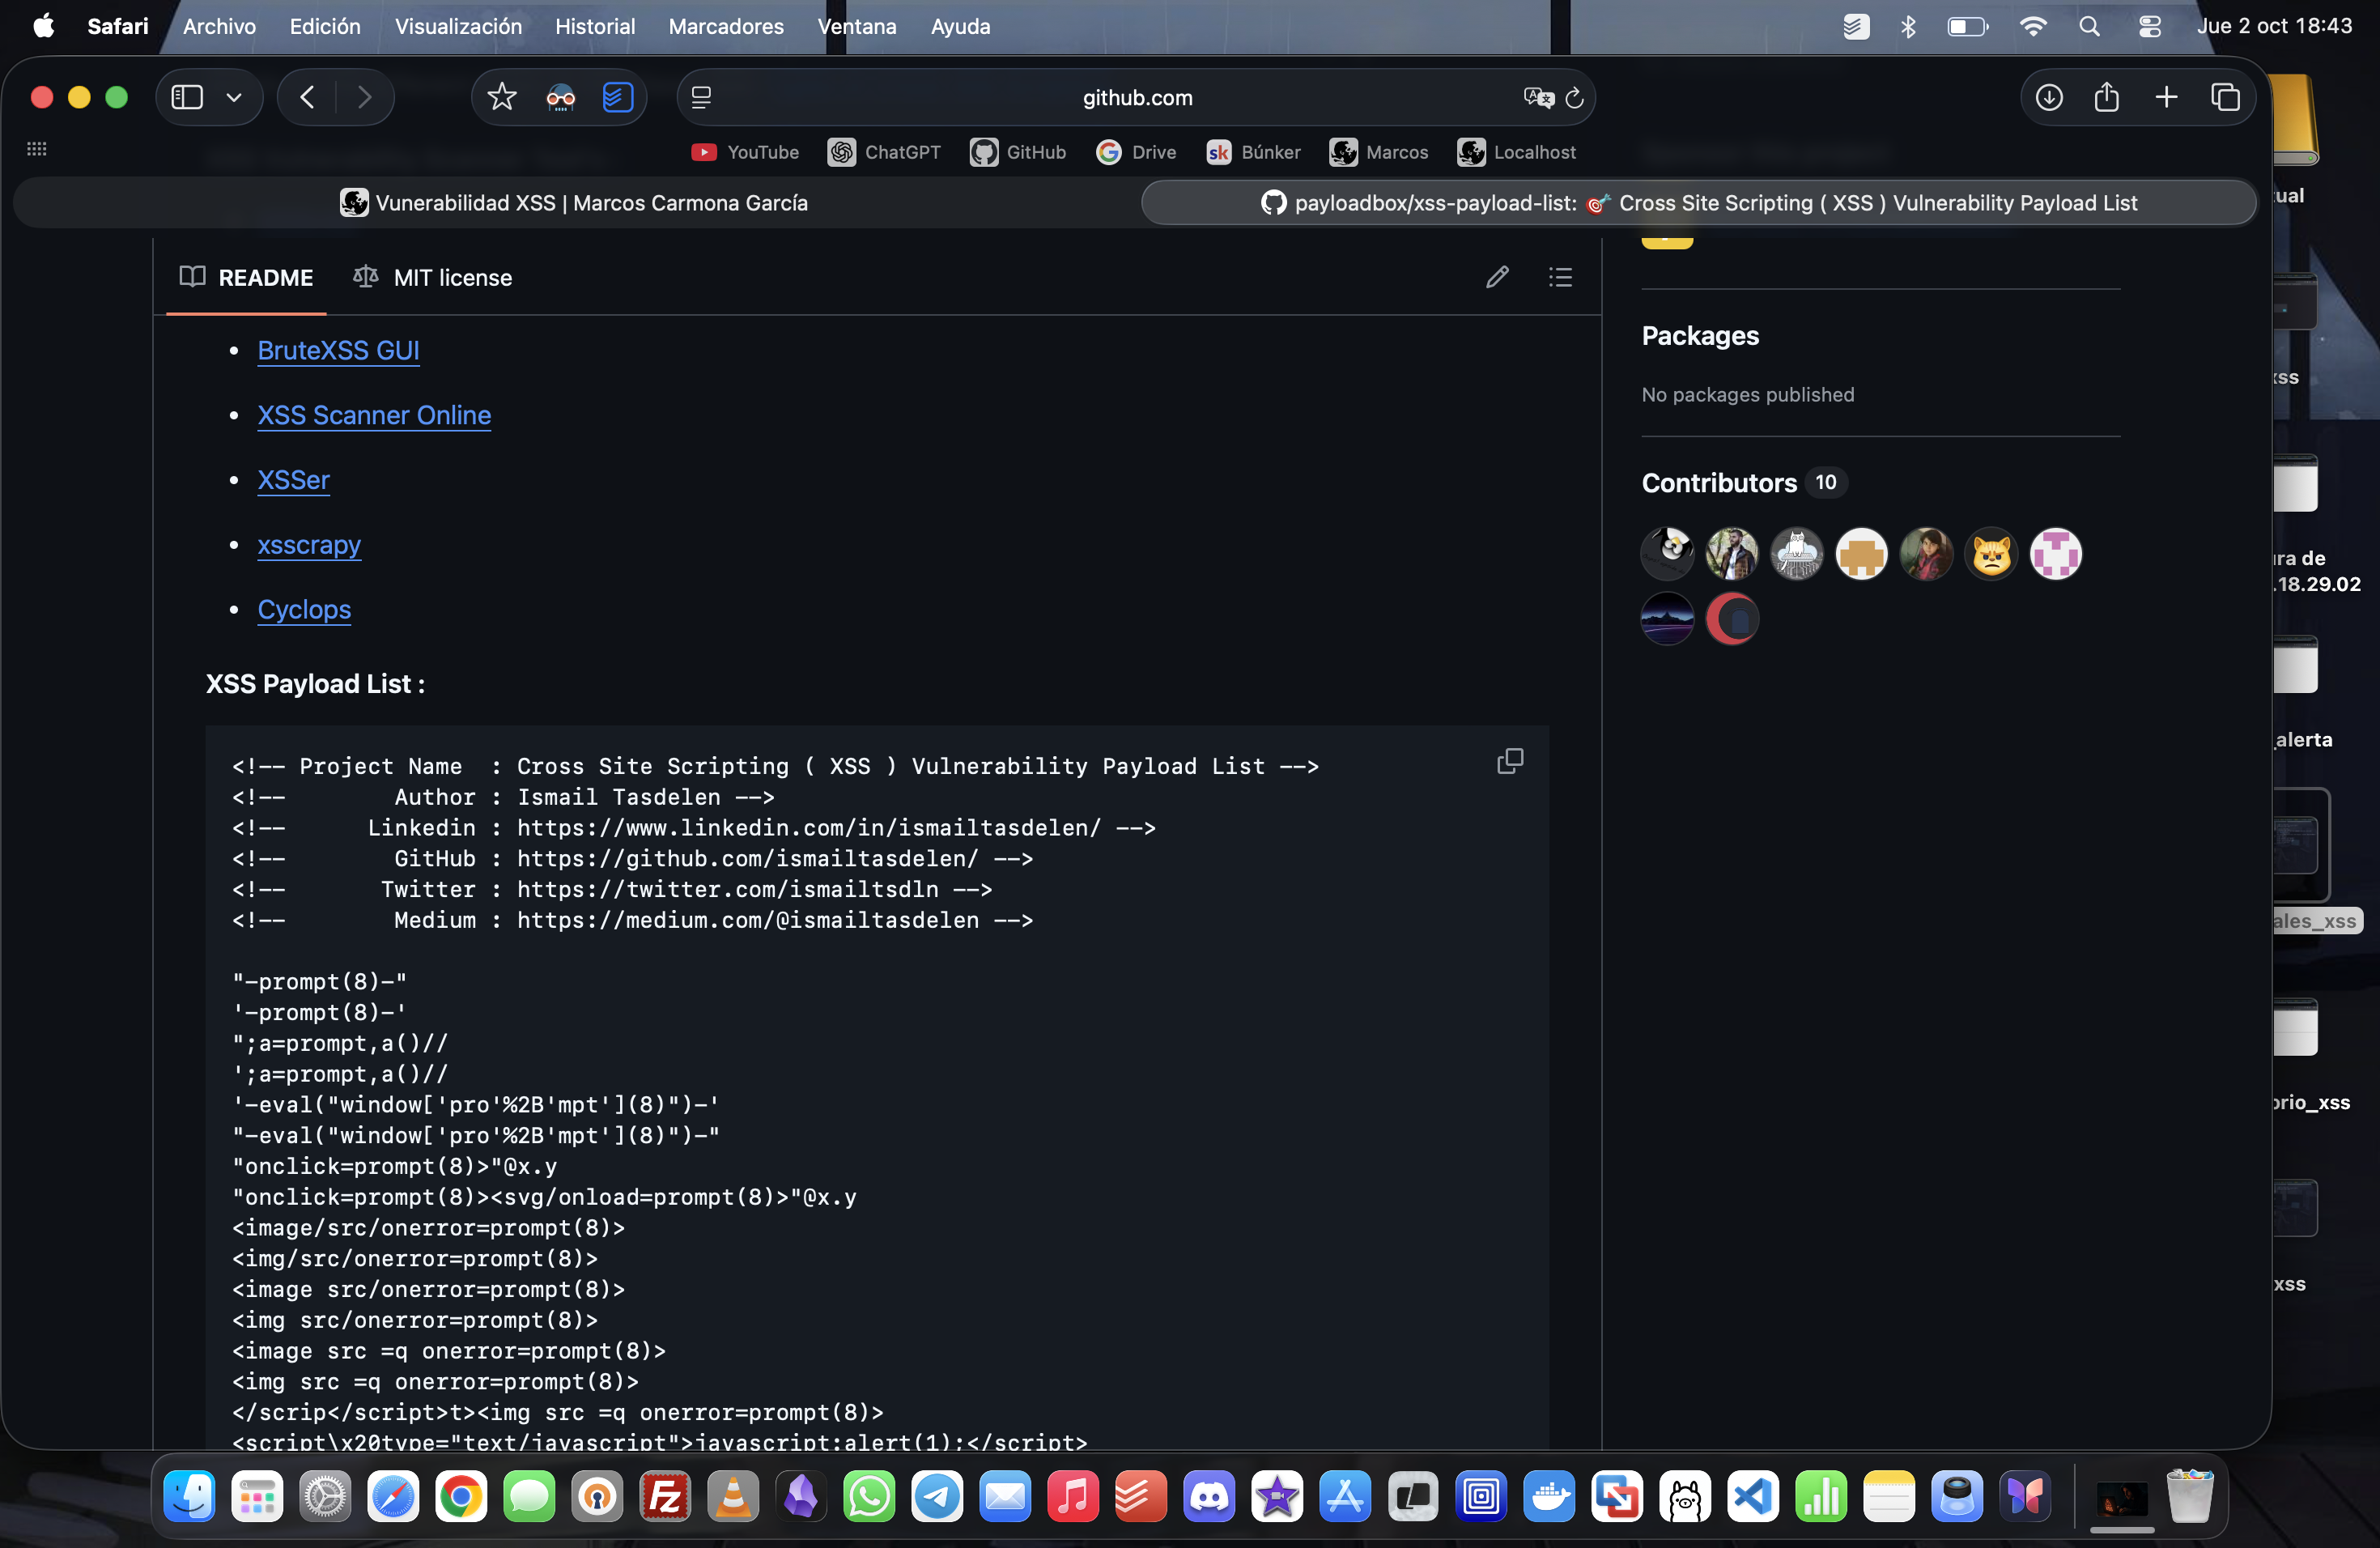Open the ChatGPT favorites bookmark

[x=884, y=152]
